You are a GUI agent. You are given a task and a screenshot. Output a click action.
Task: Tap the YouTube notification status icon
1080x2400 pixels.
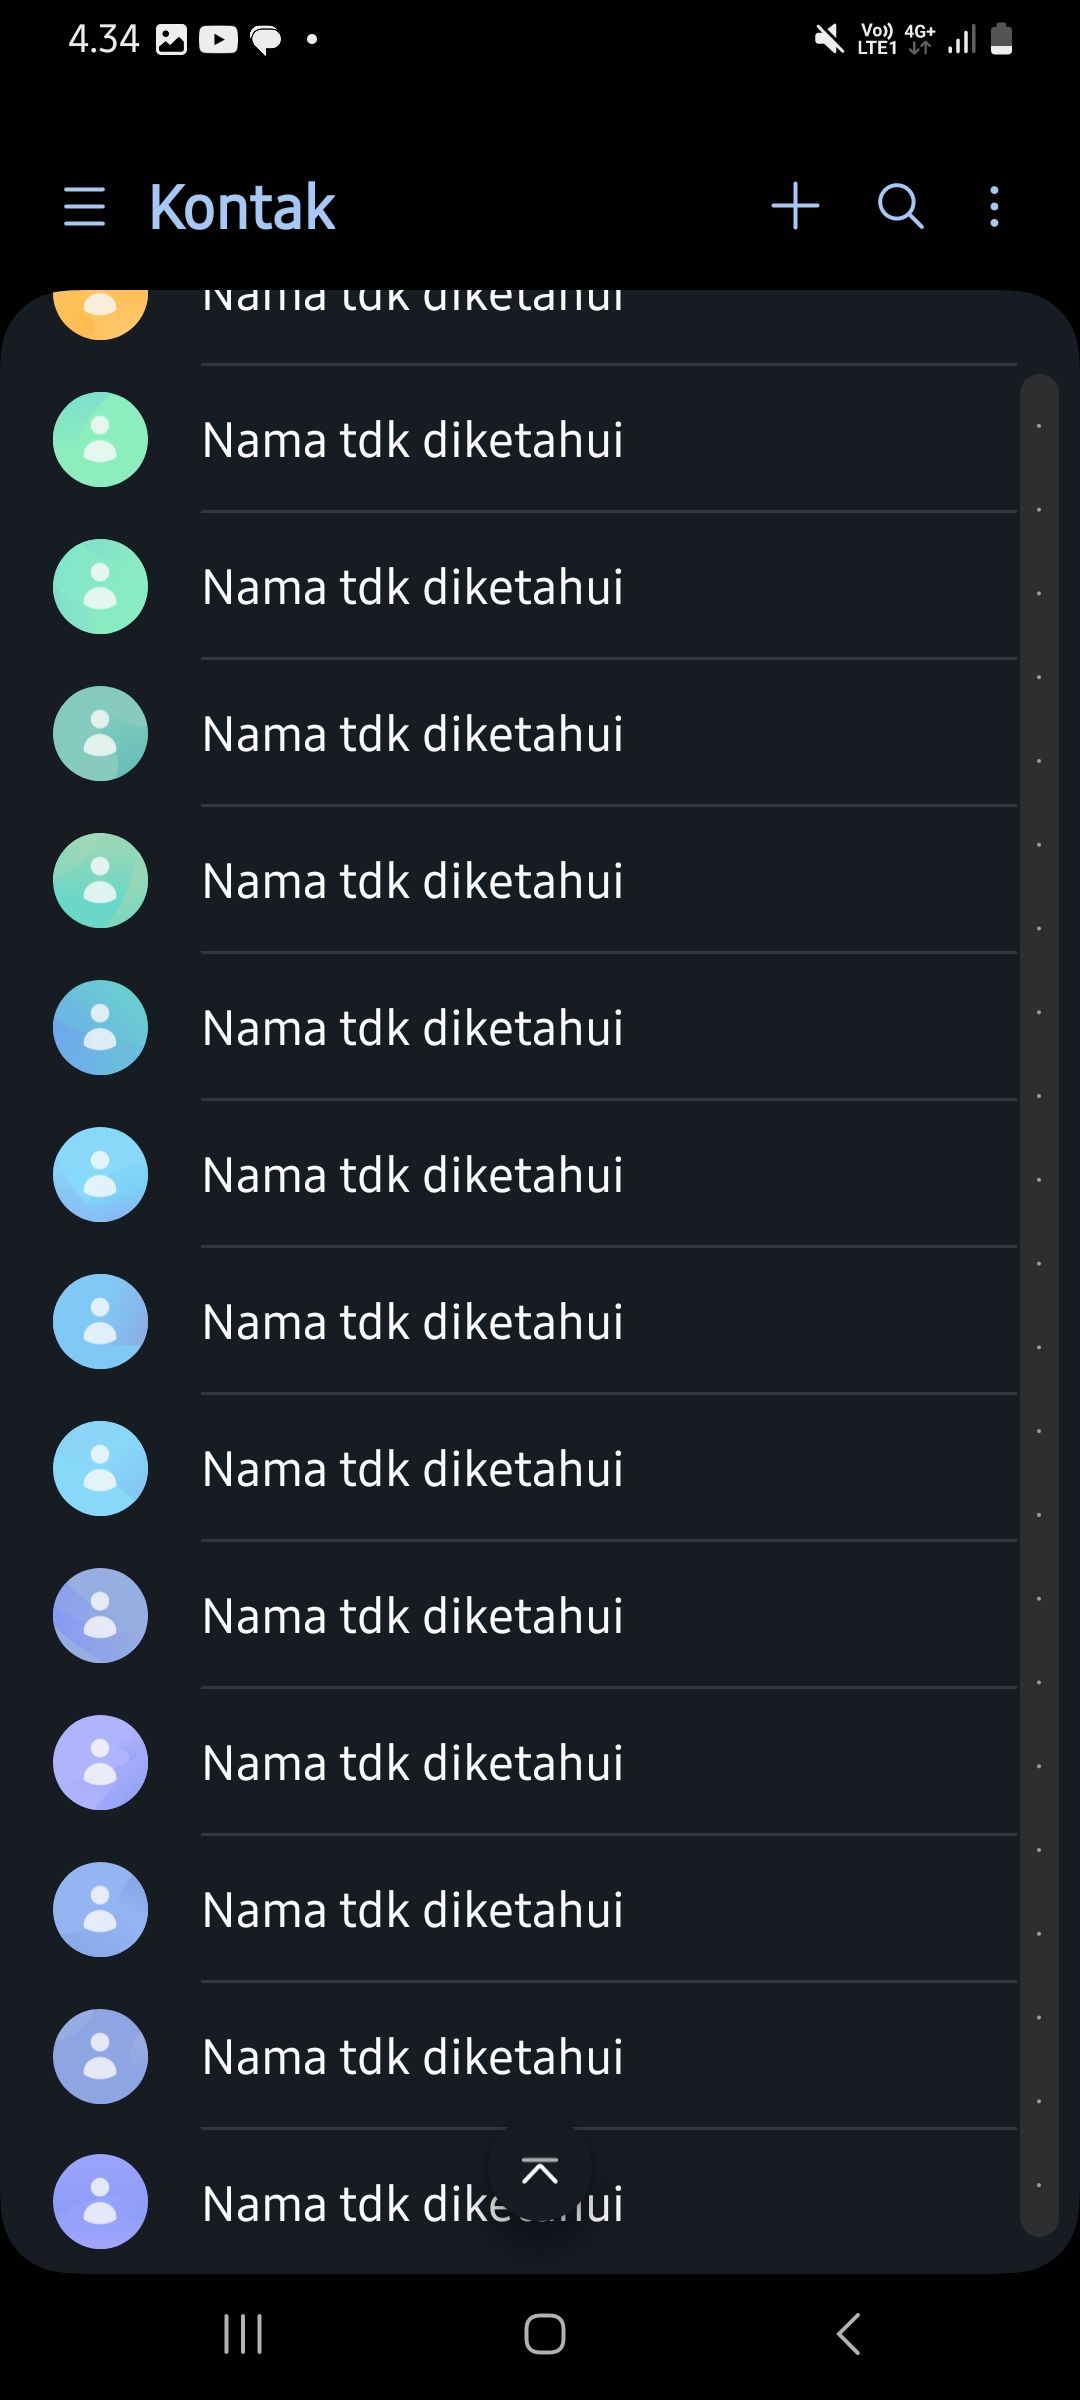tap(218, 40)
